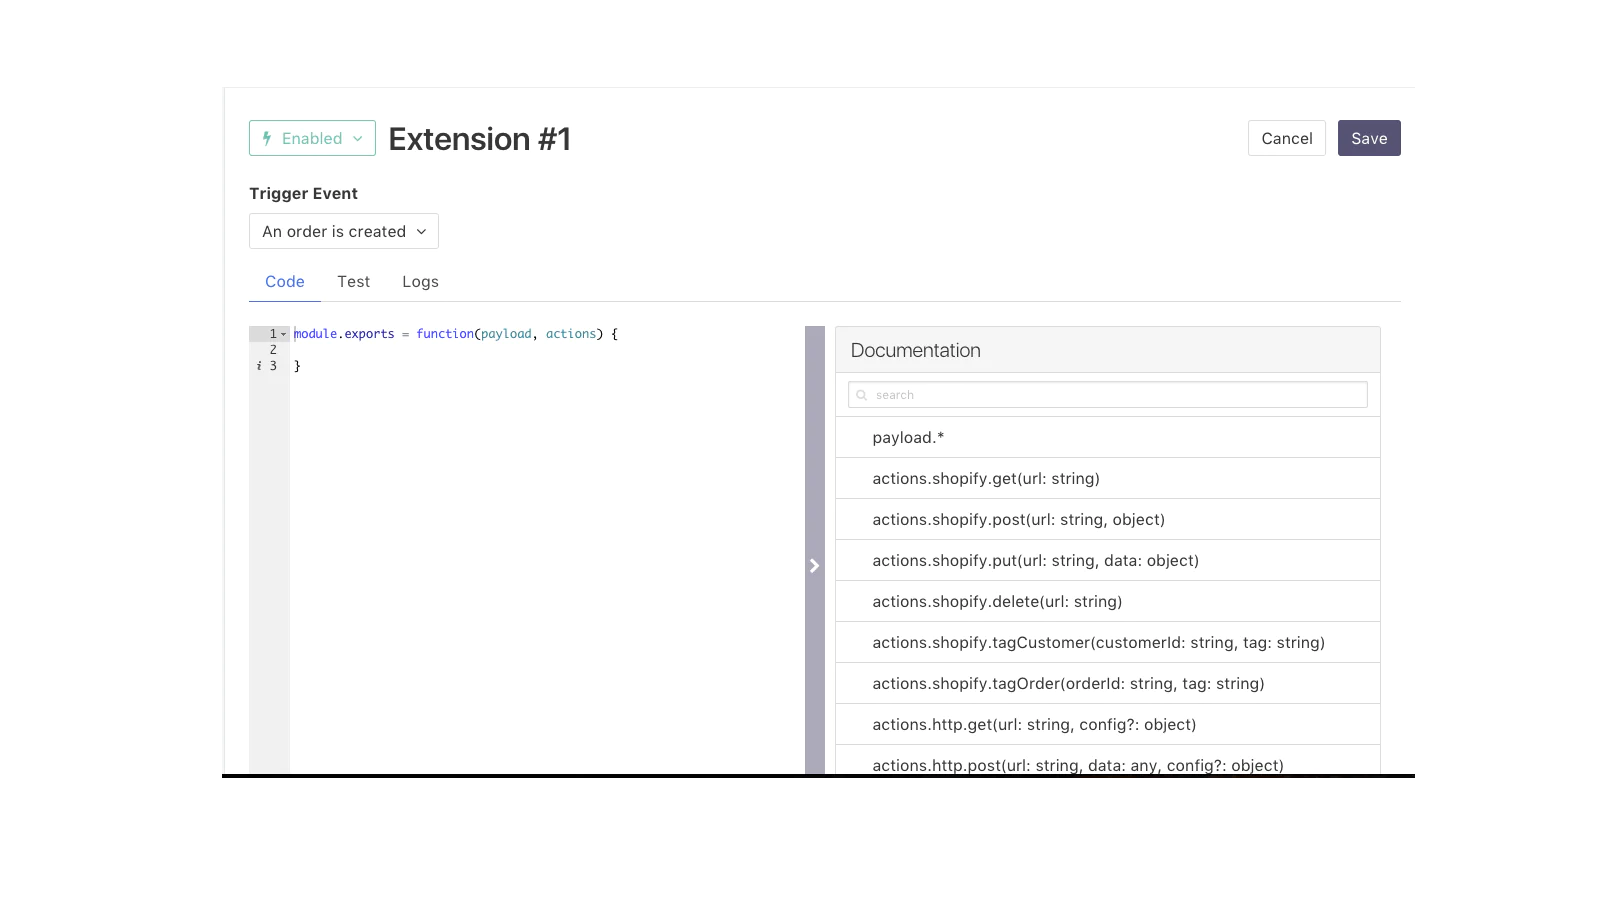Screen dimensions: 1600x900
Task: Open the Enabled status dropdown
Action: click(x=312, y=138)
